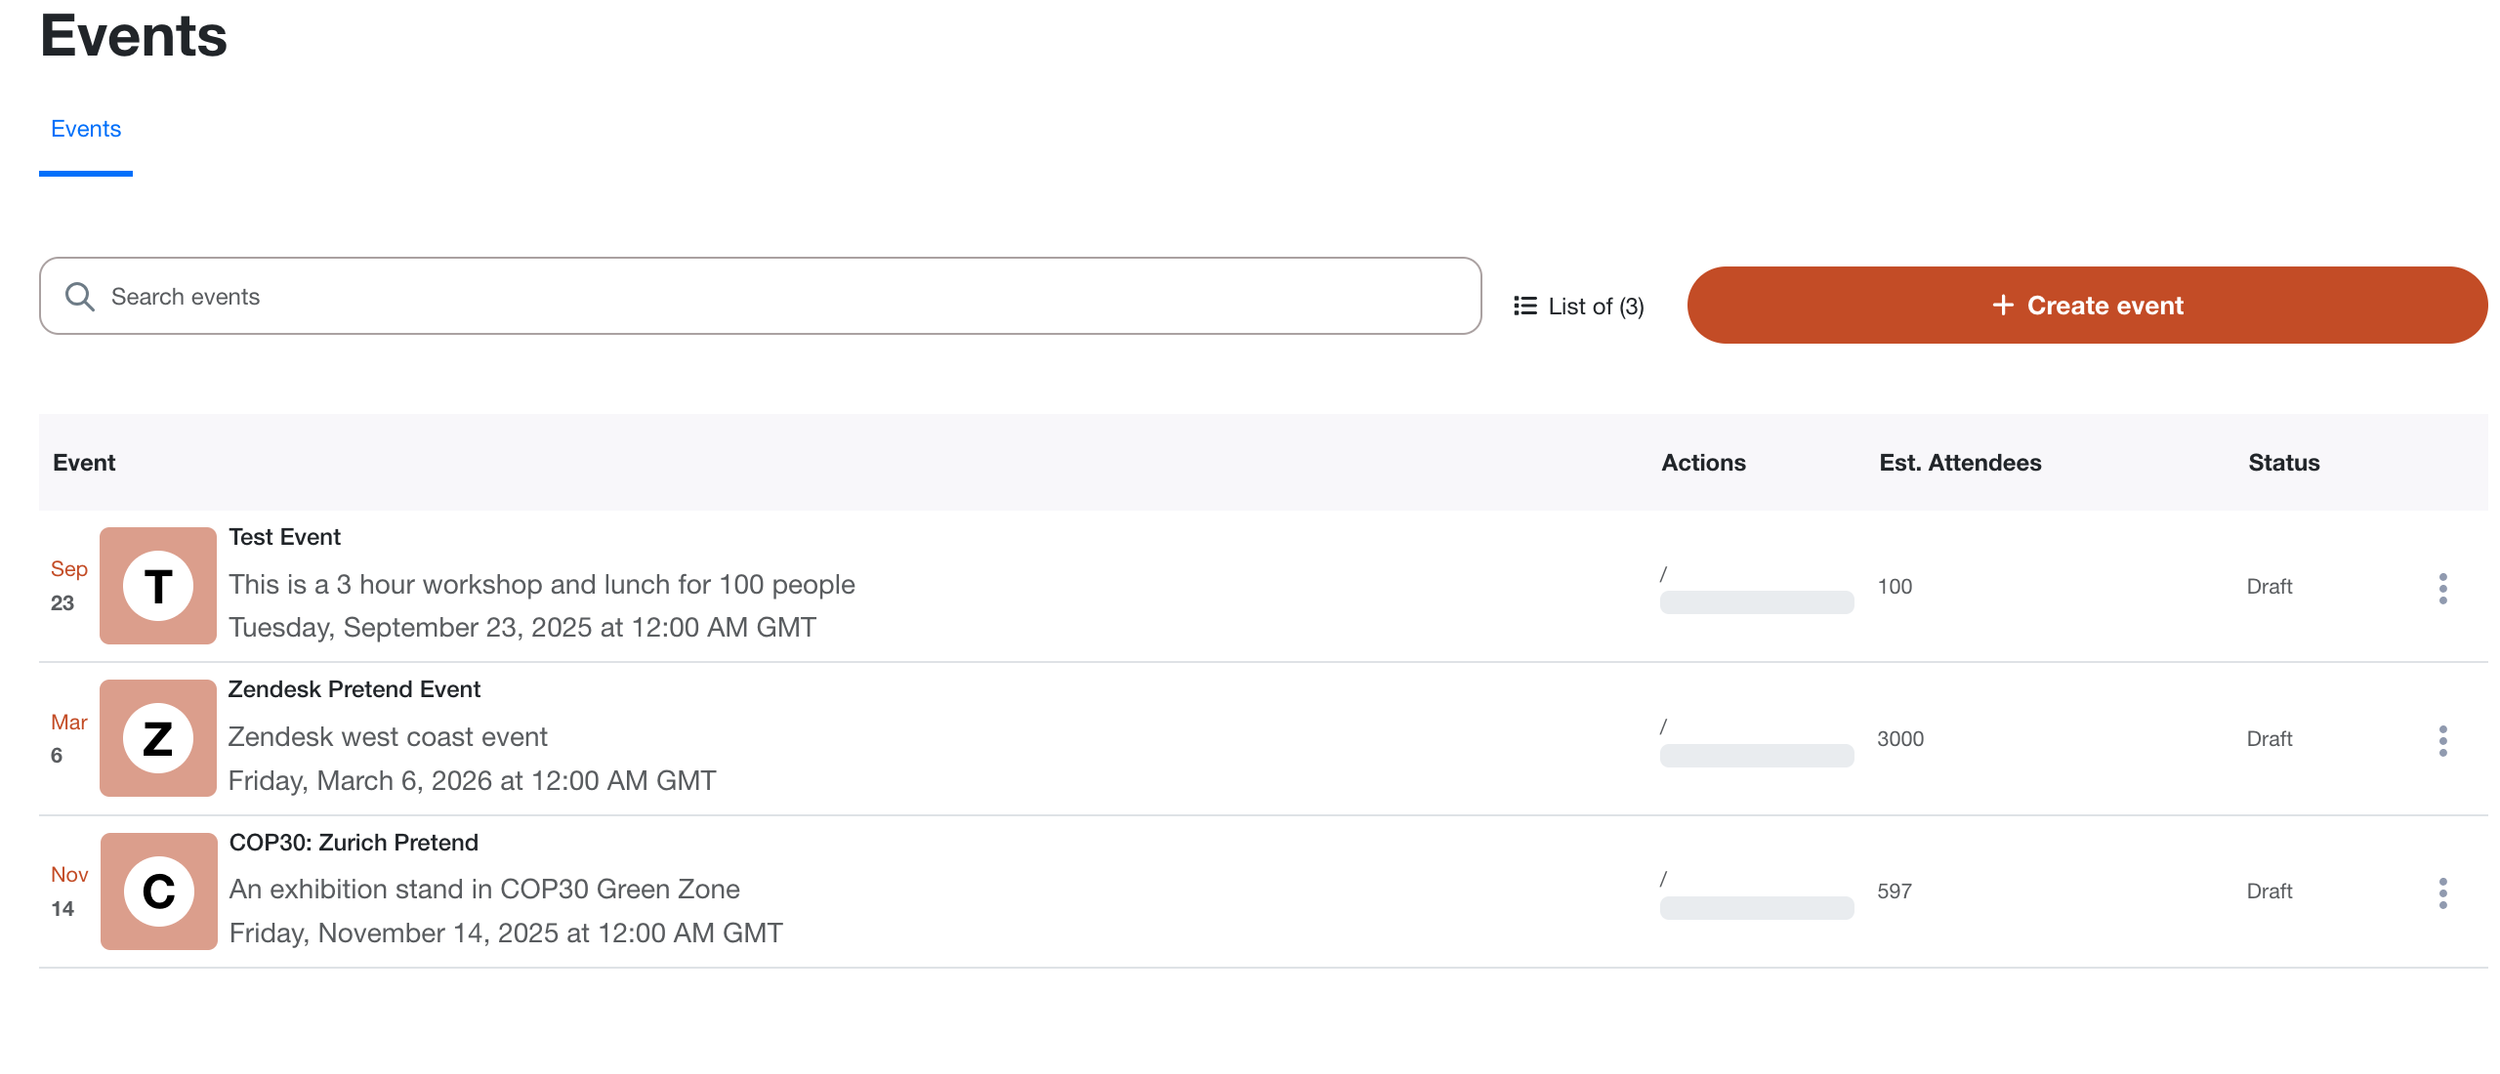Click the Test Event actions progress bar
Screen dimensions: 2500x1074
pyautogui.click(x=1757, y=602)
